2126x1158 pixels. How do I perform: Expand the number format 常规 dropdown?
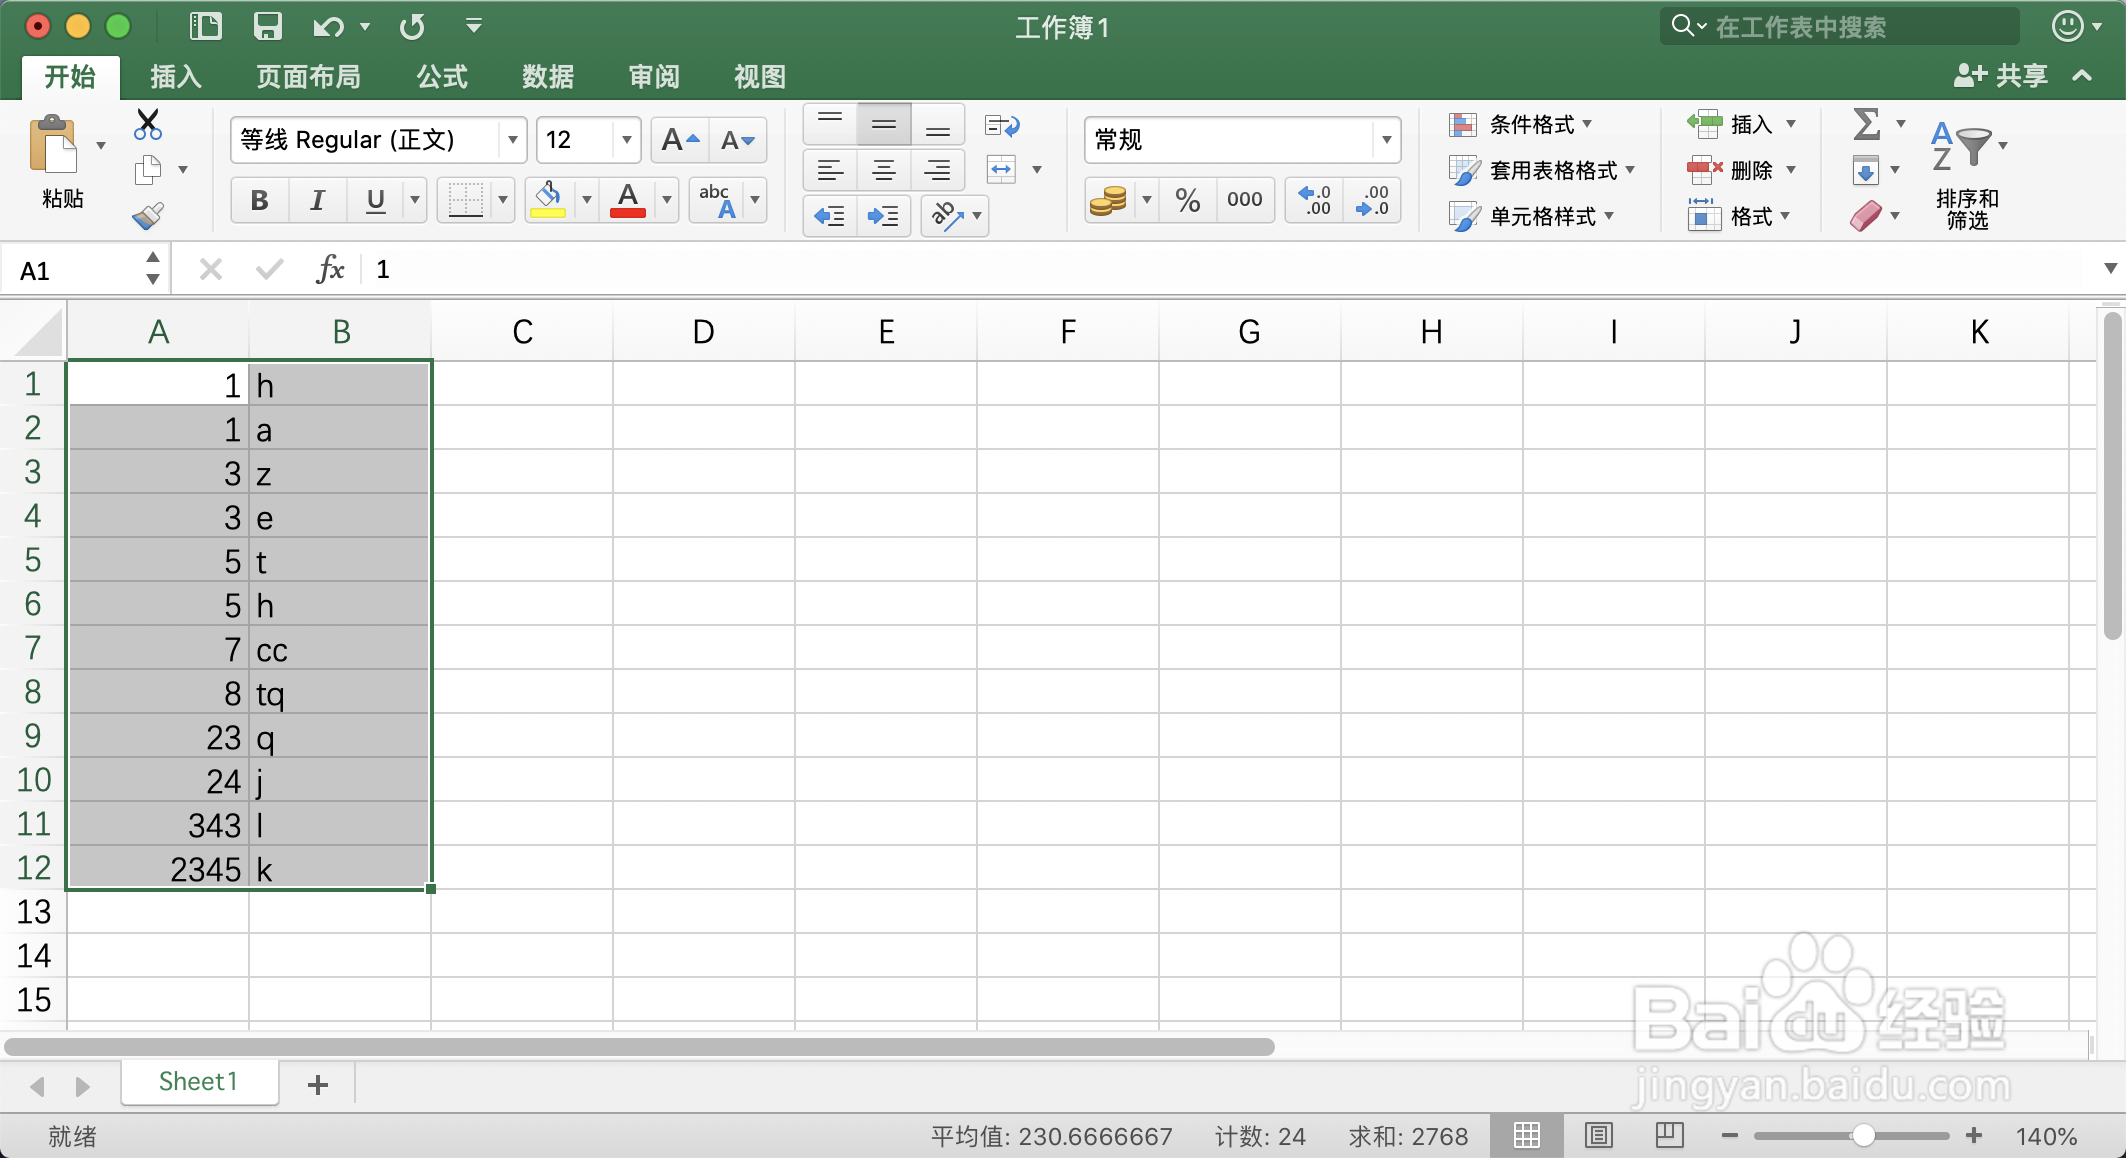click(1386, 140)
